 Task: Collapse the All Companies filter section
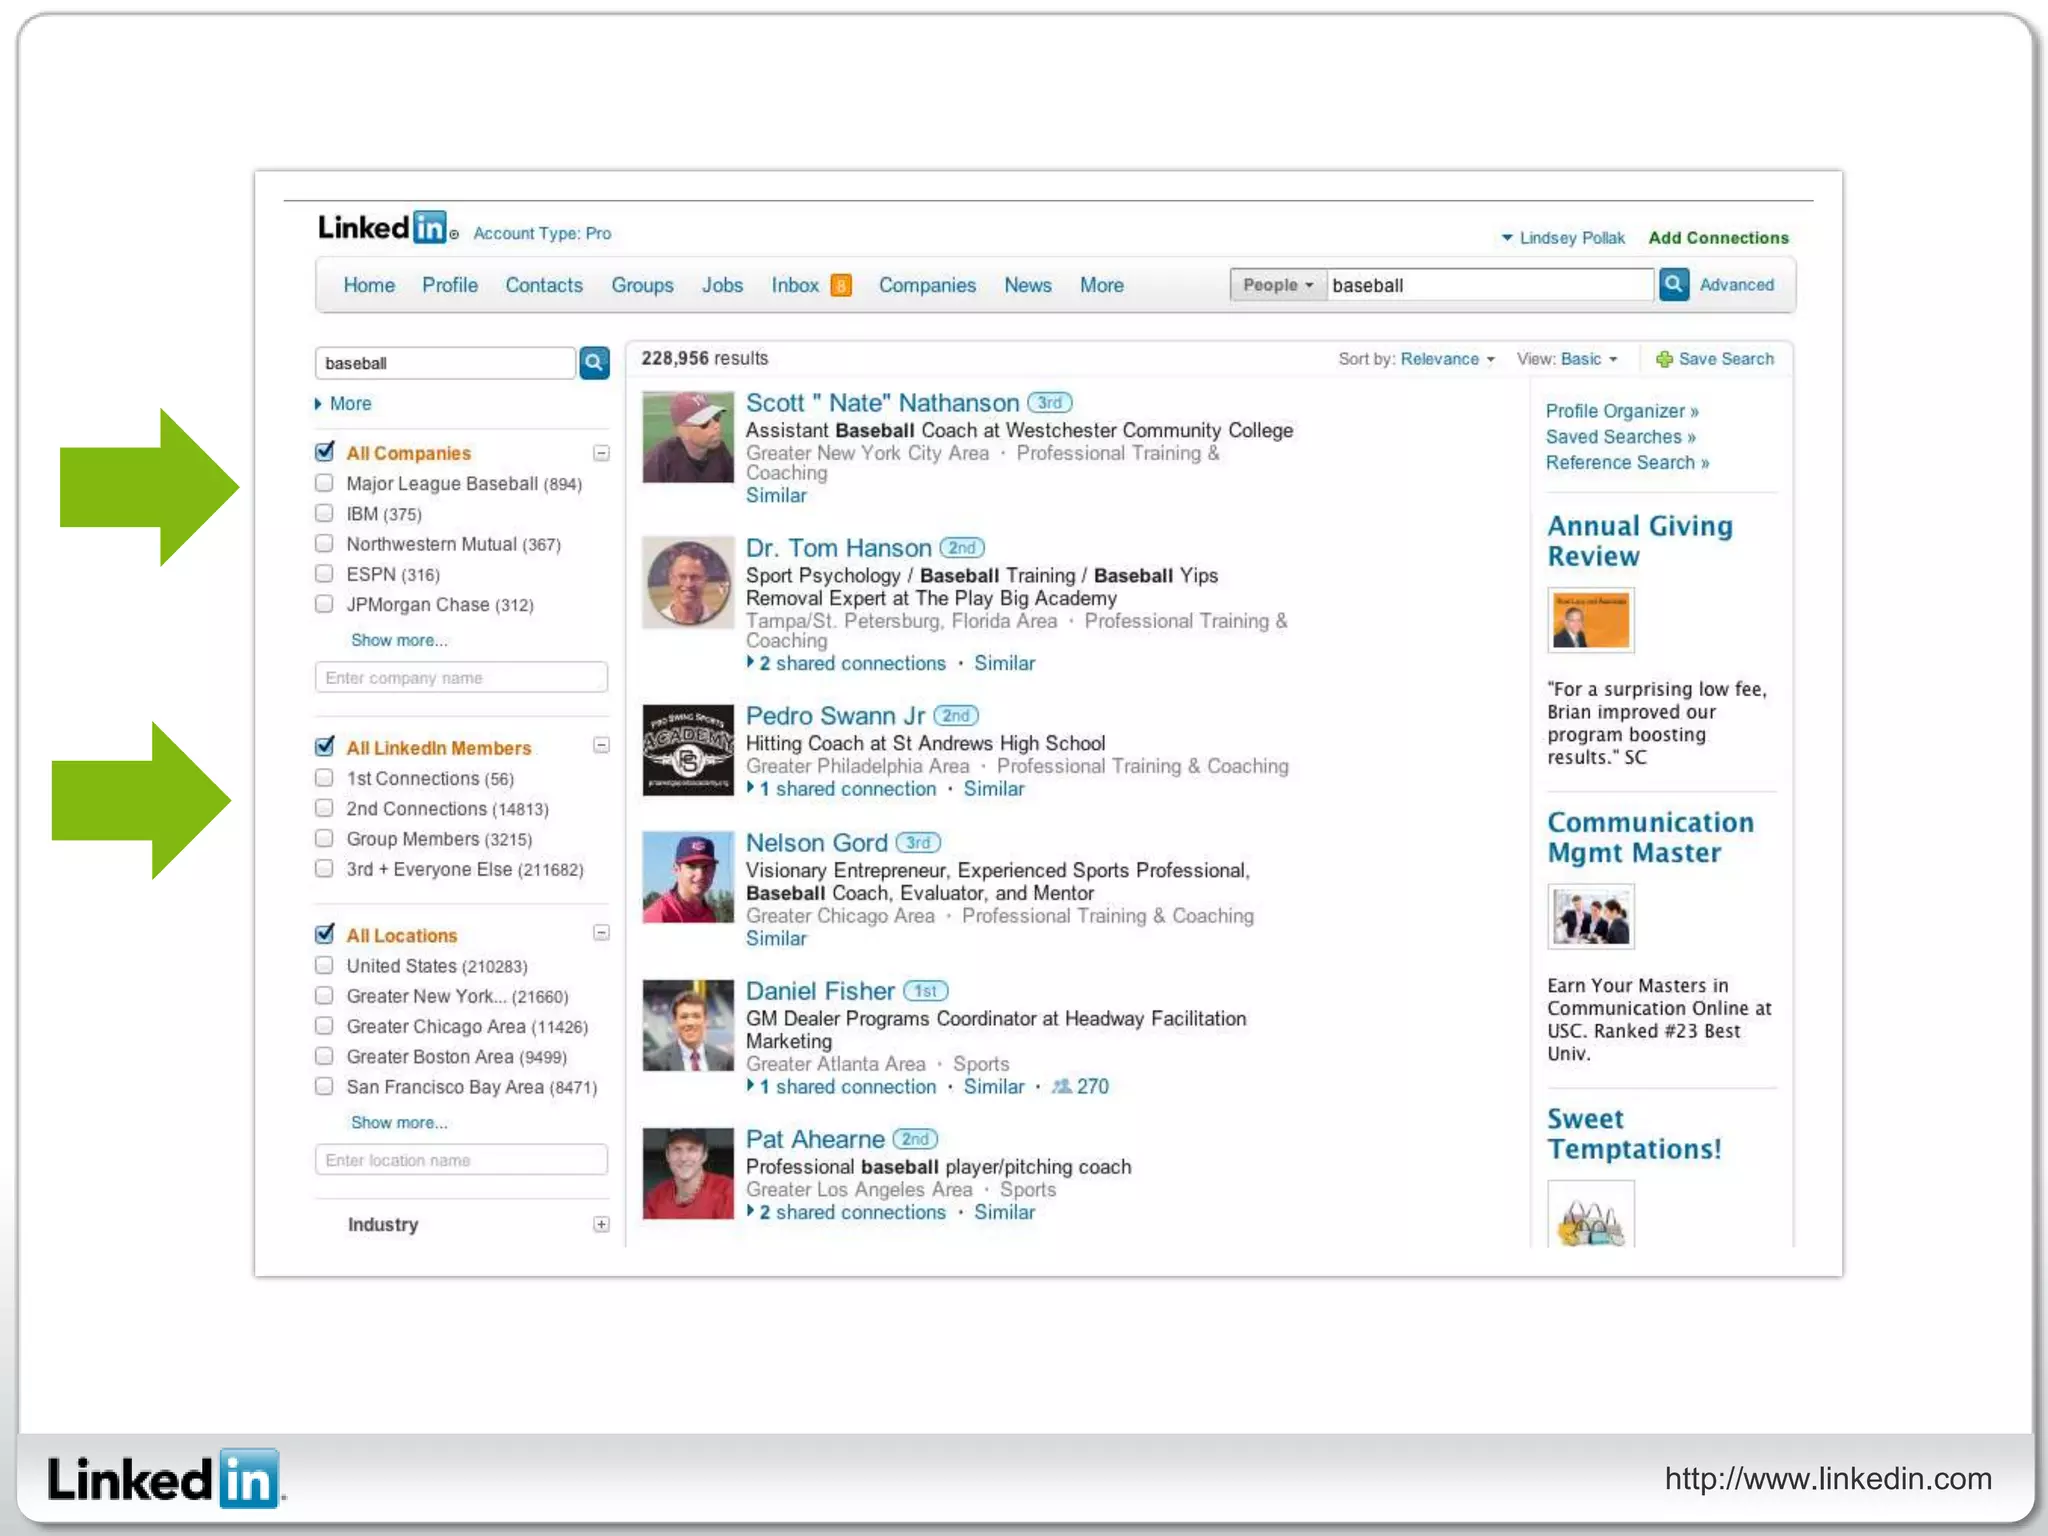pos(601,453)
